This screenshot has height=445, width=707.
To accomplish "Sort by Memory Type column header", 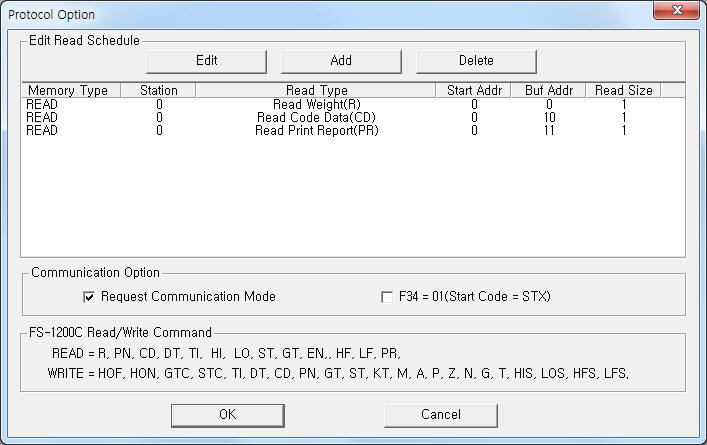I will pyautogui.click(x=71, y=91).
